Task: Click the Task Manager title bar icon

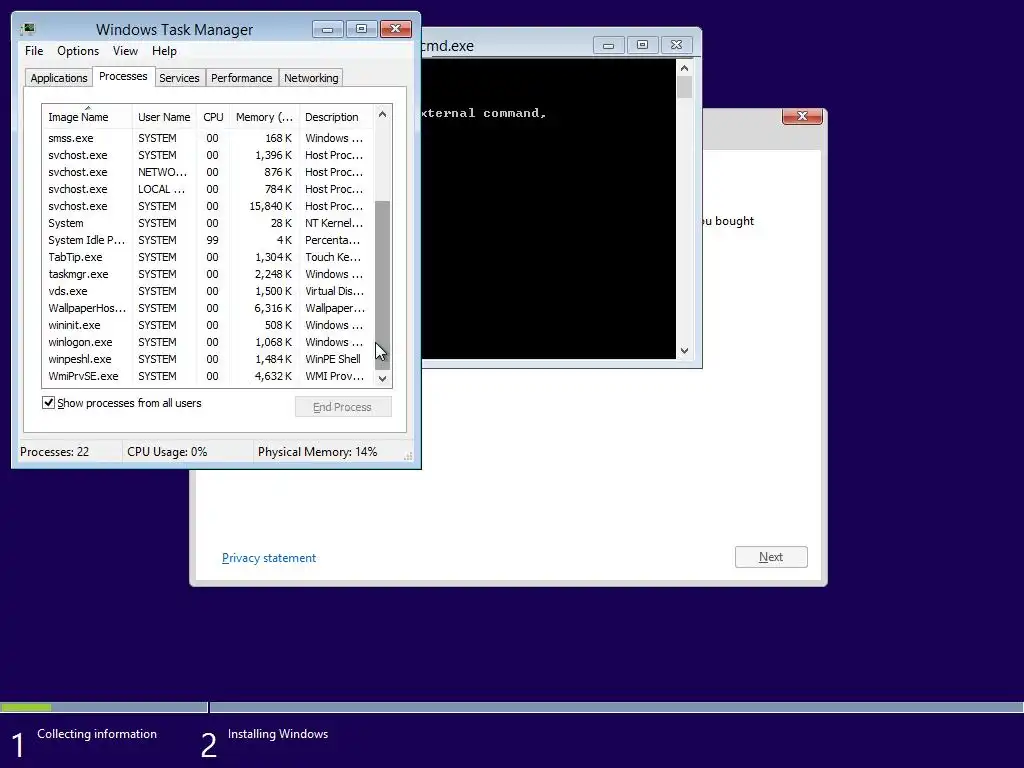Action: (x=27, y=29)
